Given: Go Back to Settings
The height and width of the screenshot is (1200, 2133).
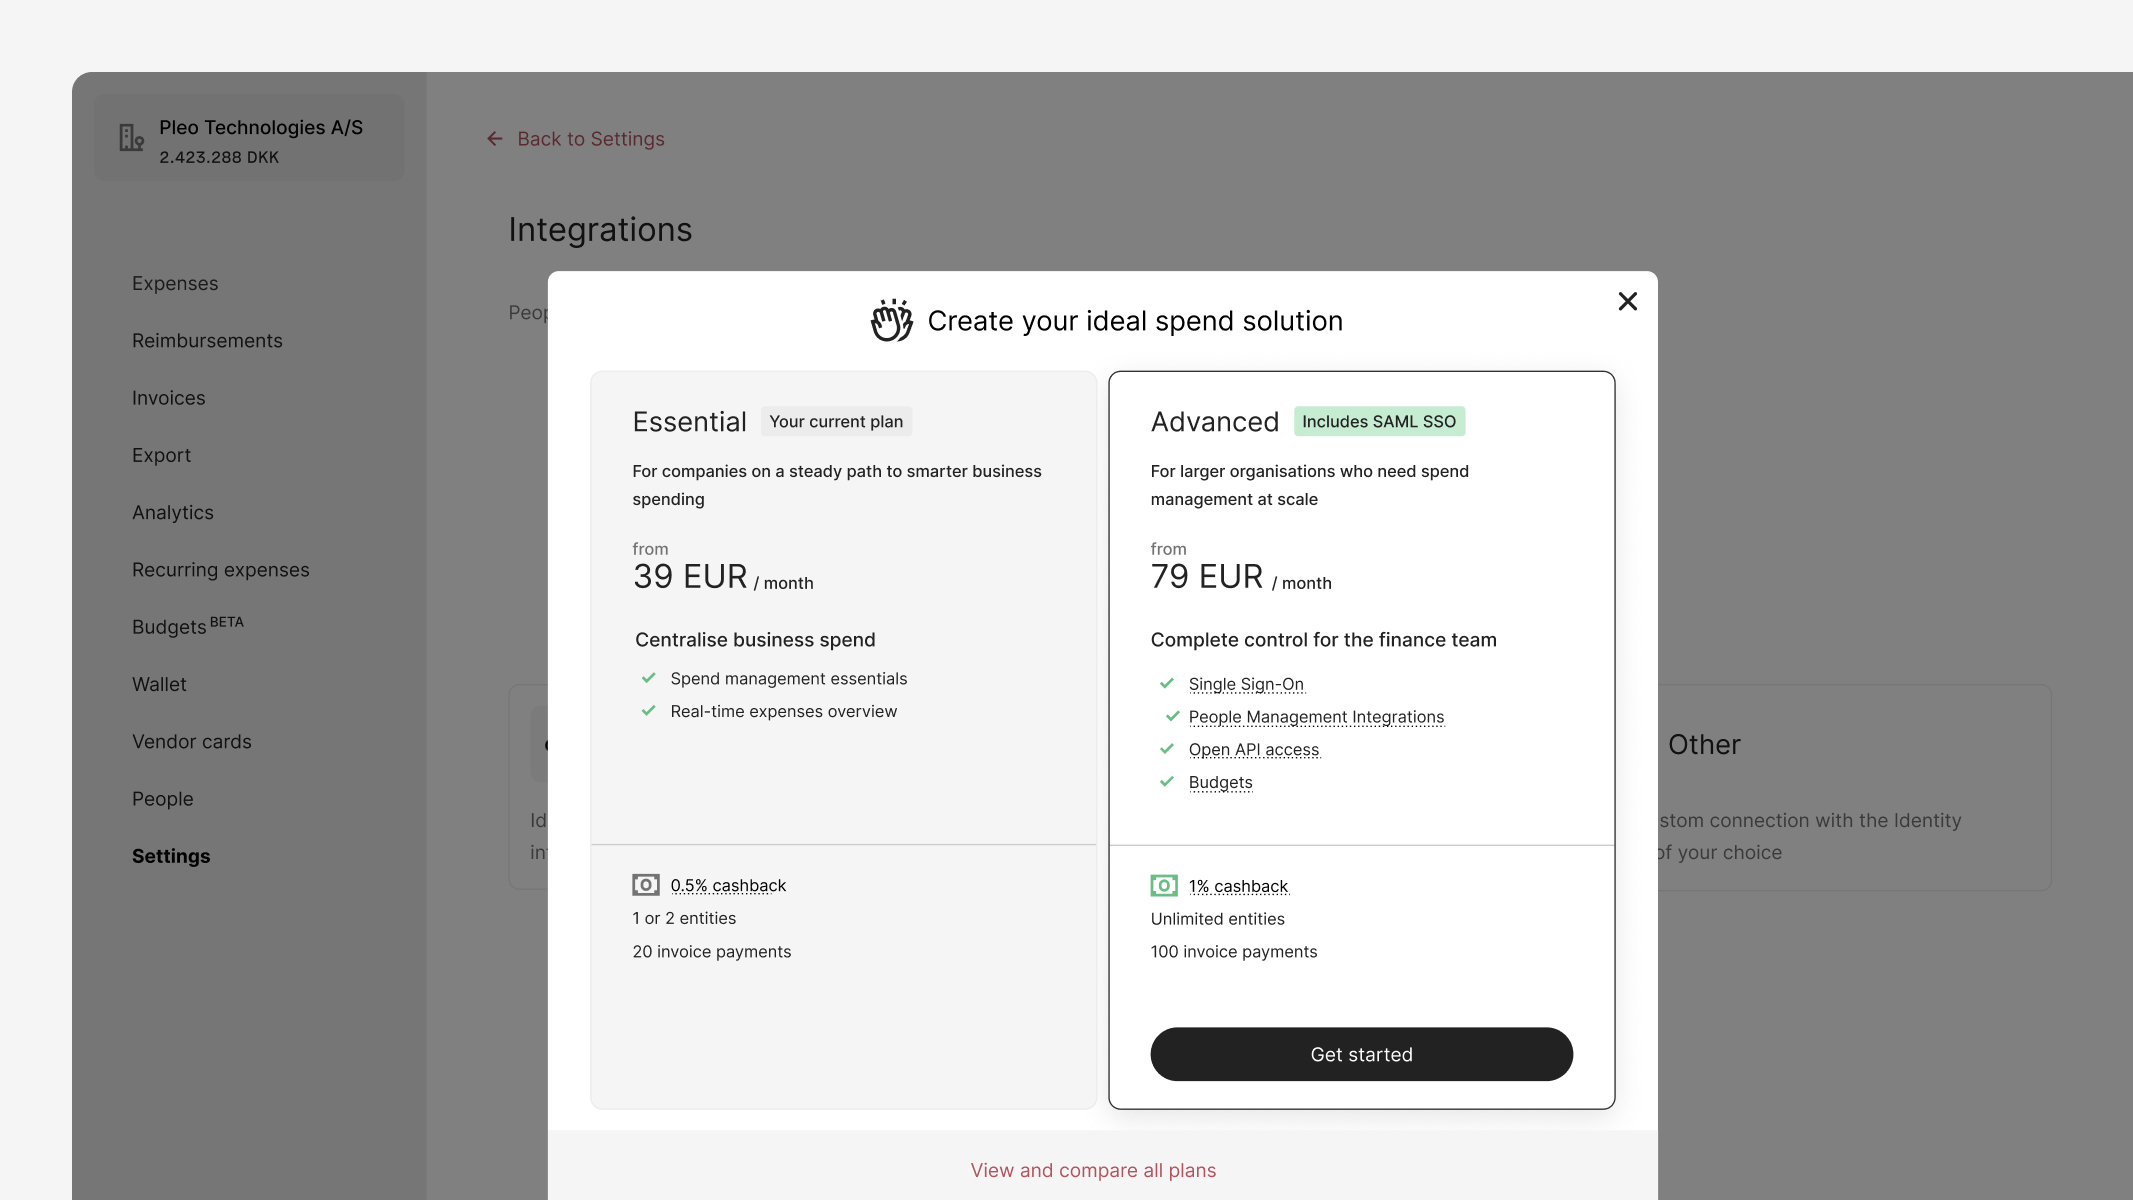Looking at the screenshot, I should click(590, 139).
